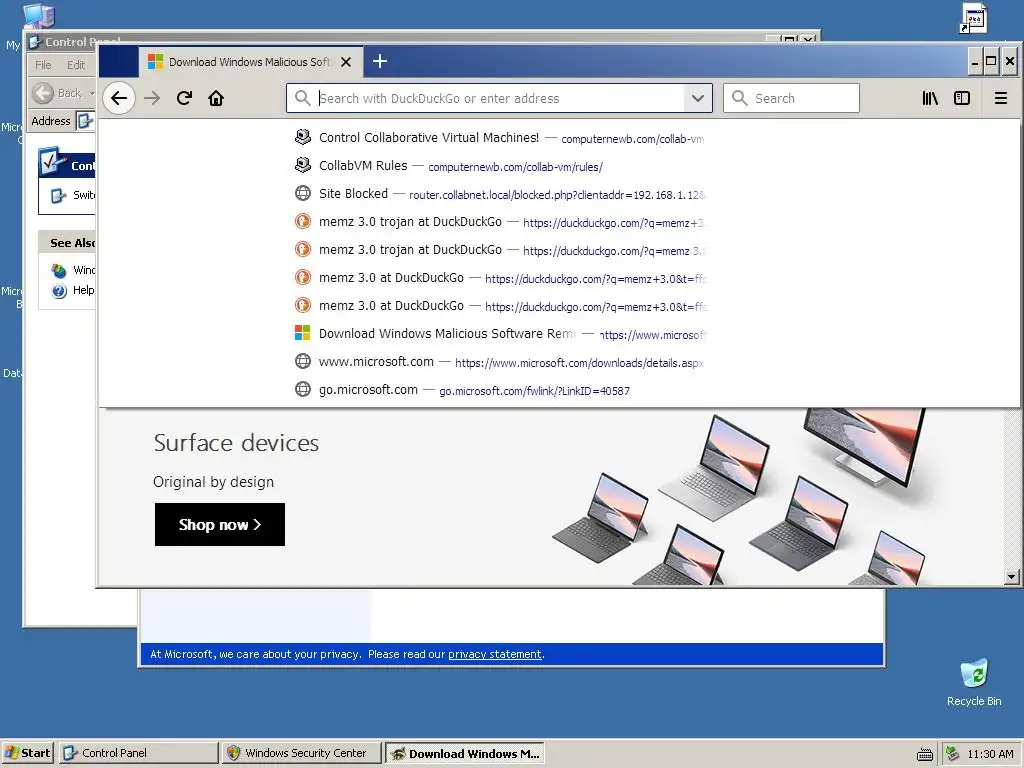This screenshot has width=1024, height=768.
Task: Open www.microsoft.com downloads details suggestion
Action: tap(500, 362)
